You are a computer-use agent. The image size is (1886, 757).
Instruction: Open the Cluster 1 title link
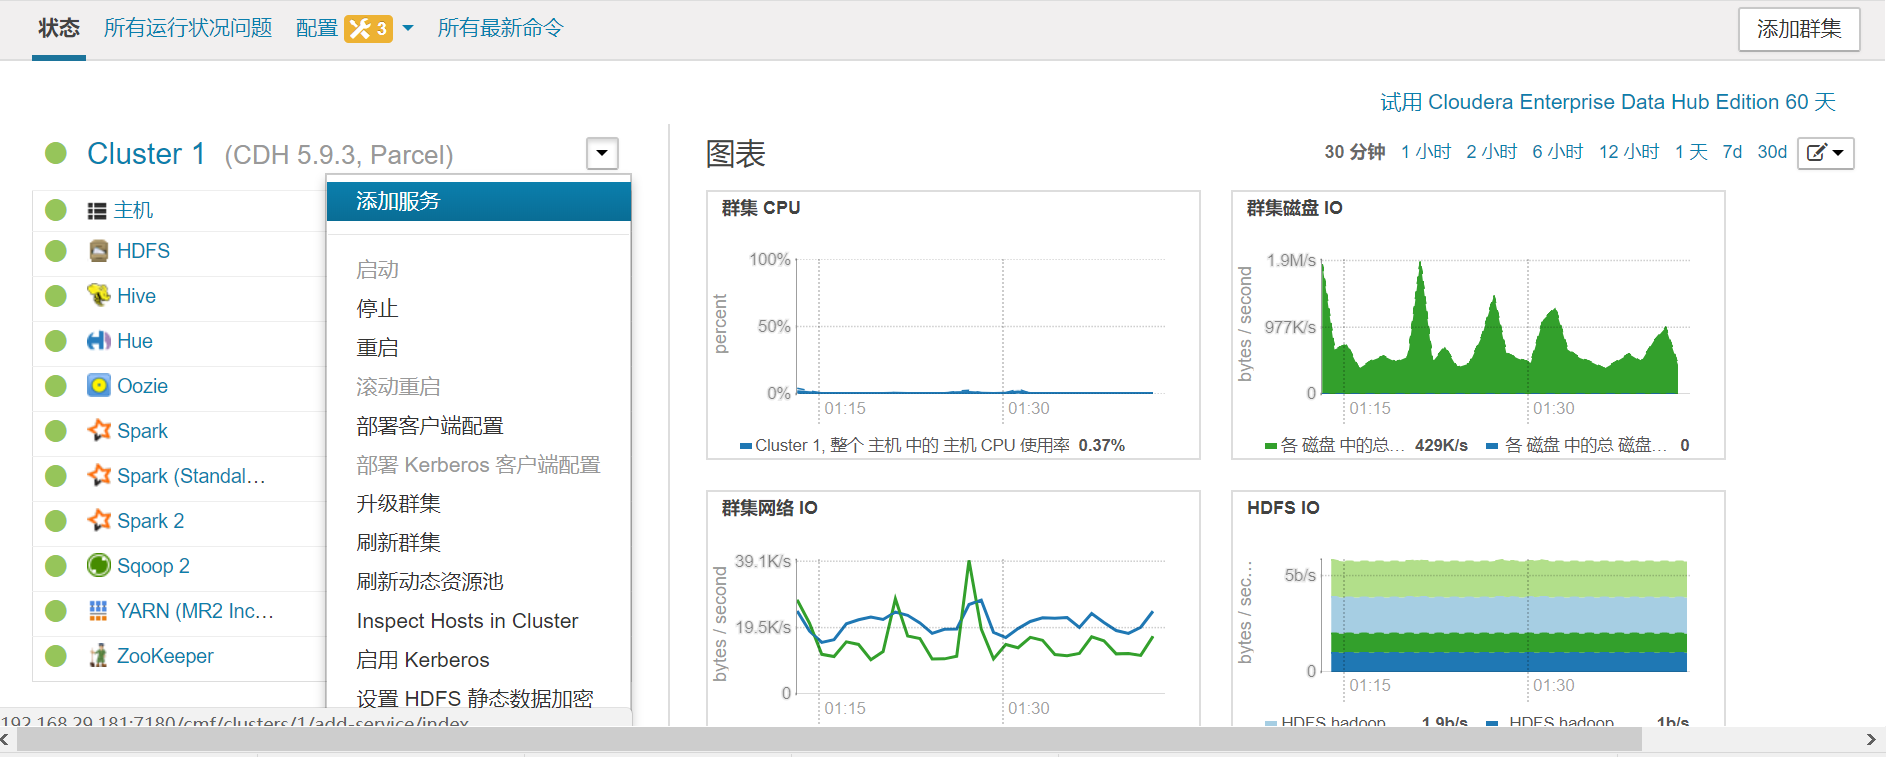click(x=146, y=153)
